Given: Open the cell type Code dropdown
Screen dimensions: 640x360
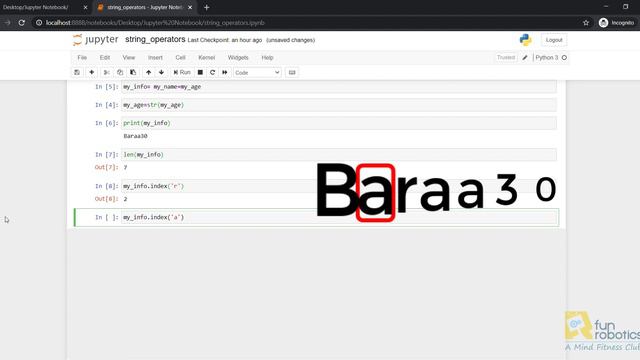Looking at the screenshot, I should [257, 72].
